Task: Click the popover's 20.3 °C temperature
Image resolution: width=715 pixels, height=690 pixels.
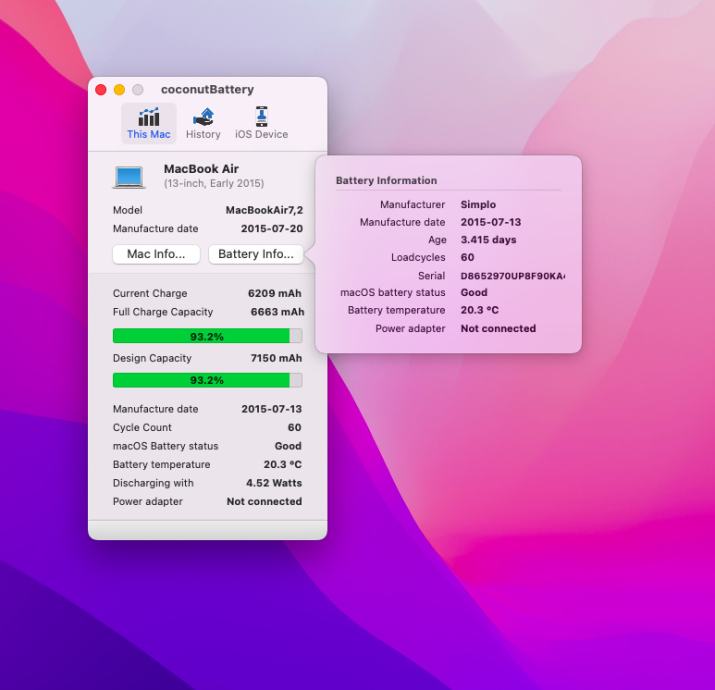Action: click(480, 310)
